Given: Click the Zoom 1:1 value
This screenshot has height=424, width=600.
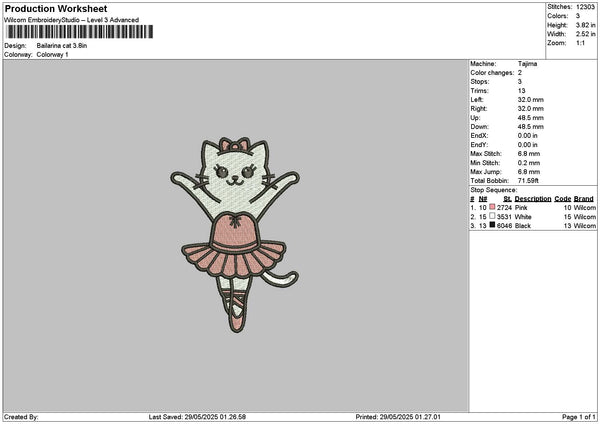Looking at the screenshot, I should click(580, 43).
